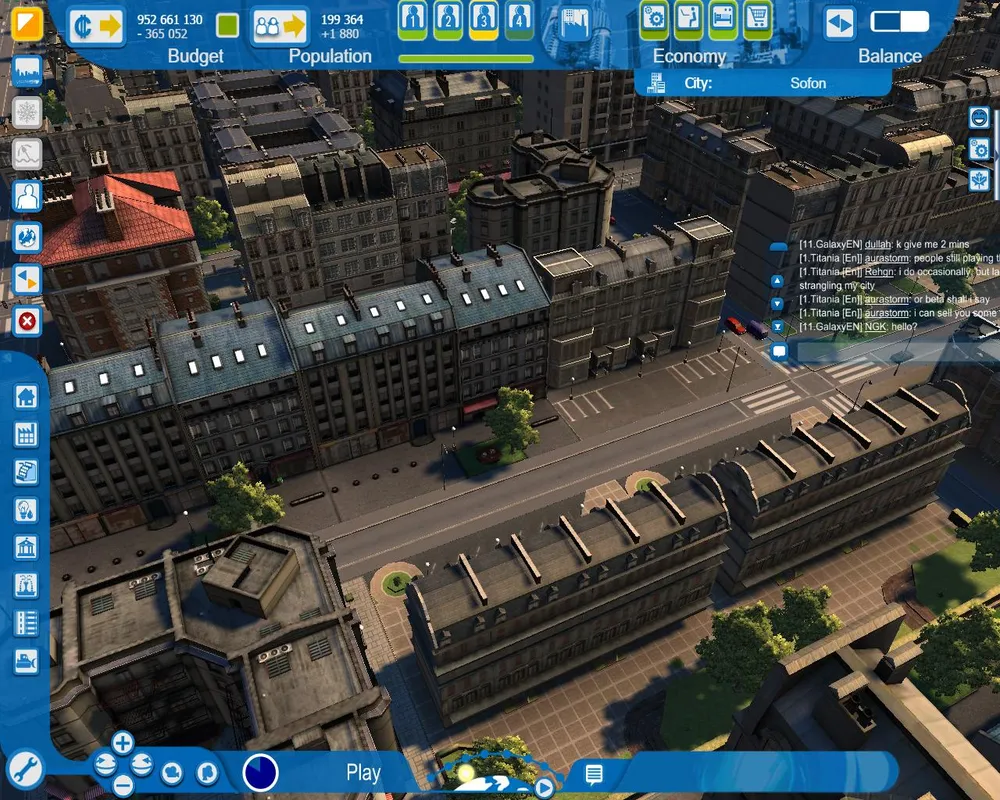Screen dimensions: 1000x800
Task: Zoom in with the plus button
Action: [x=122, y=743]
